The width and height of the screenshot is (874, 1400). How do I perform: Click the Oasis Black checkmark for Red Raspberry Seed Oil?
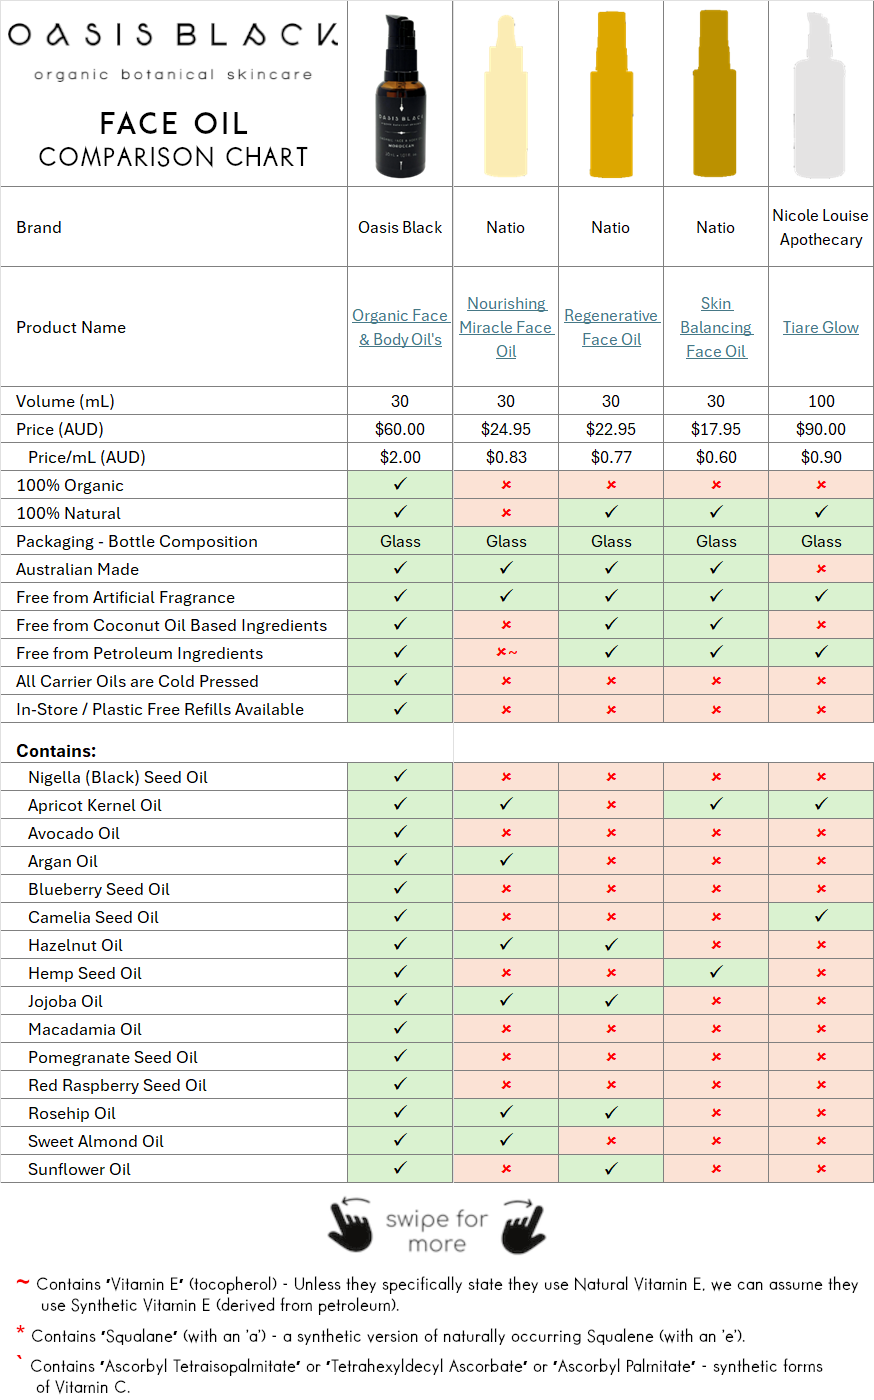(x=400, y=1084)
